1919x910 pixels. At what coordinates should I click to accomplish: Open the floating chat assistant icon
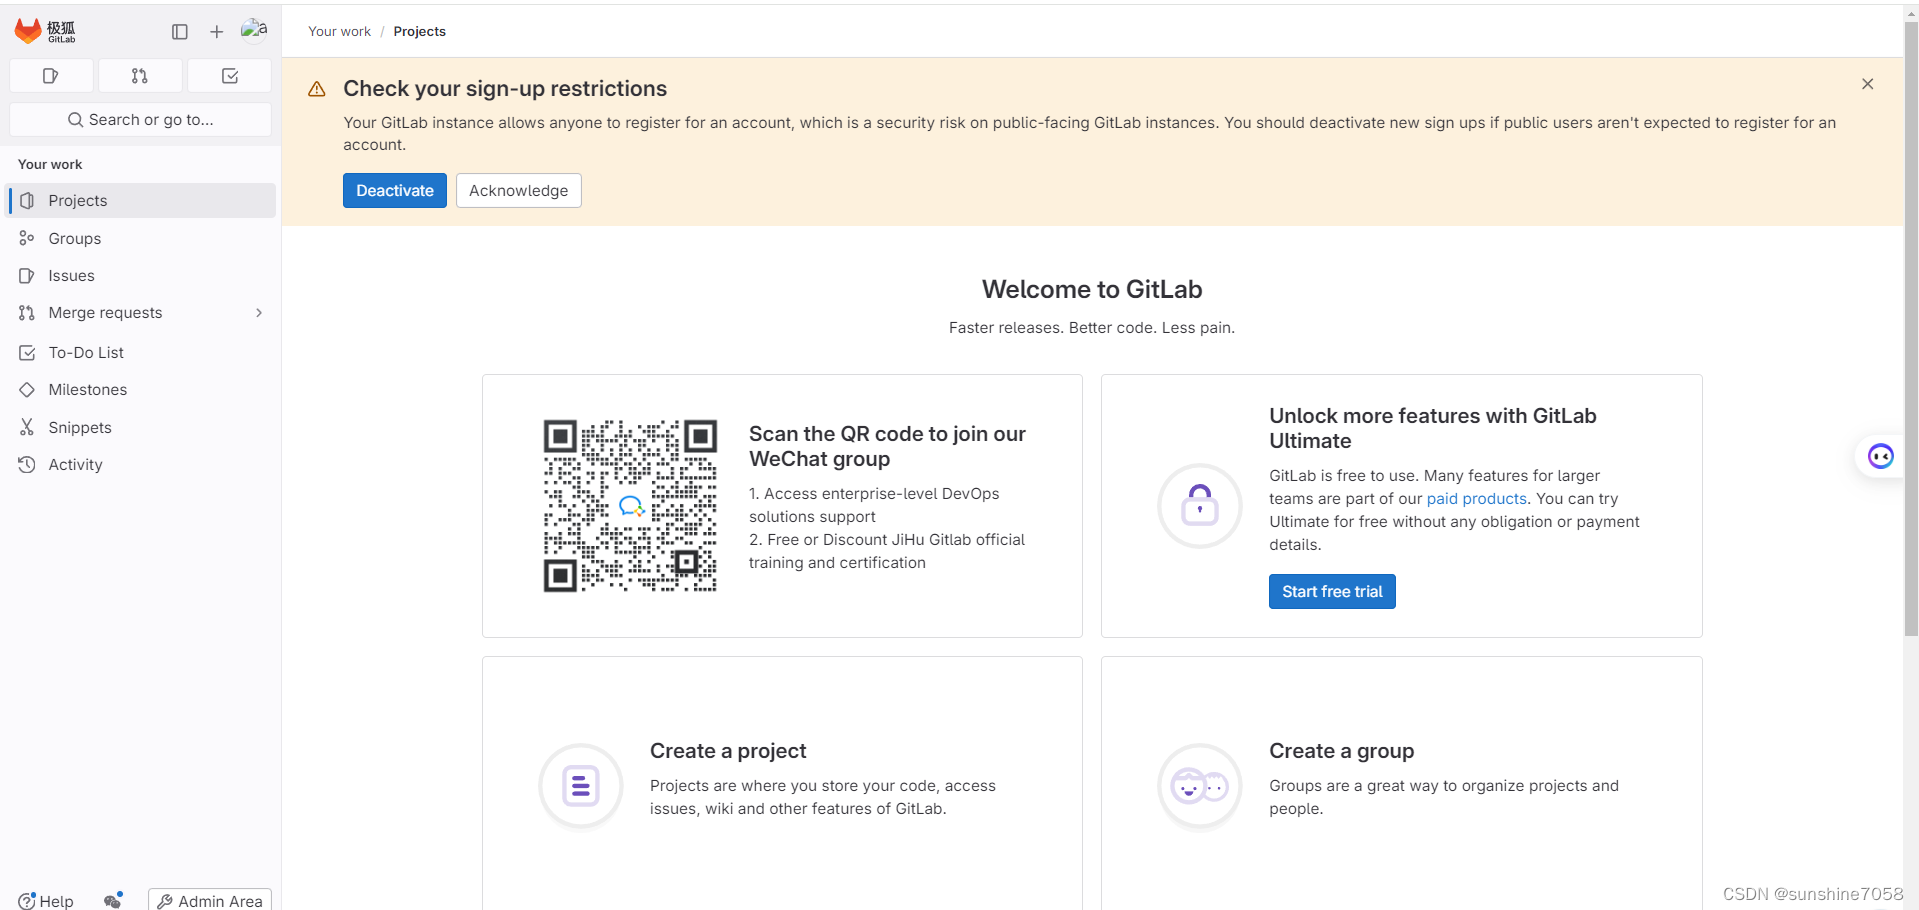pos(1880,456)
